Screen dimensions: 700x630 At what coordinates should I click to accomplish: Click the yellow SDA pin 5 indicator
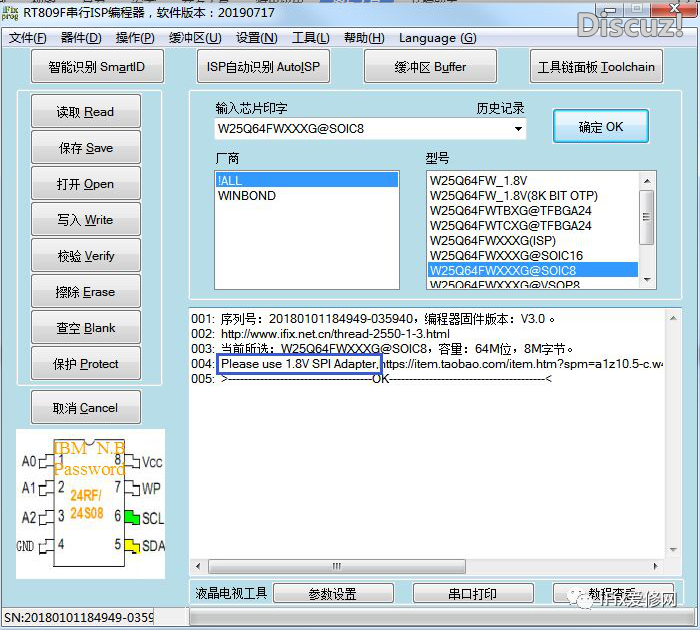[x=132, y=546]
